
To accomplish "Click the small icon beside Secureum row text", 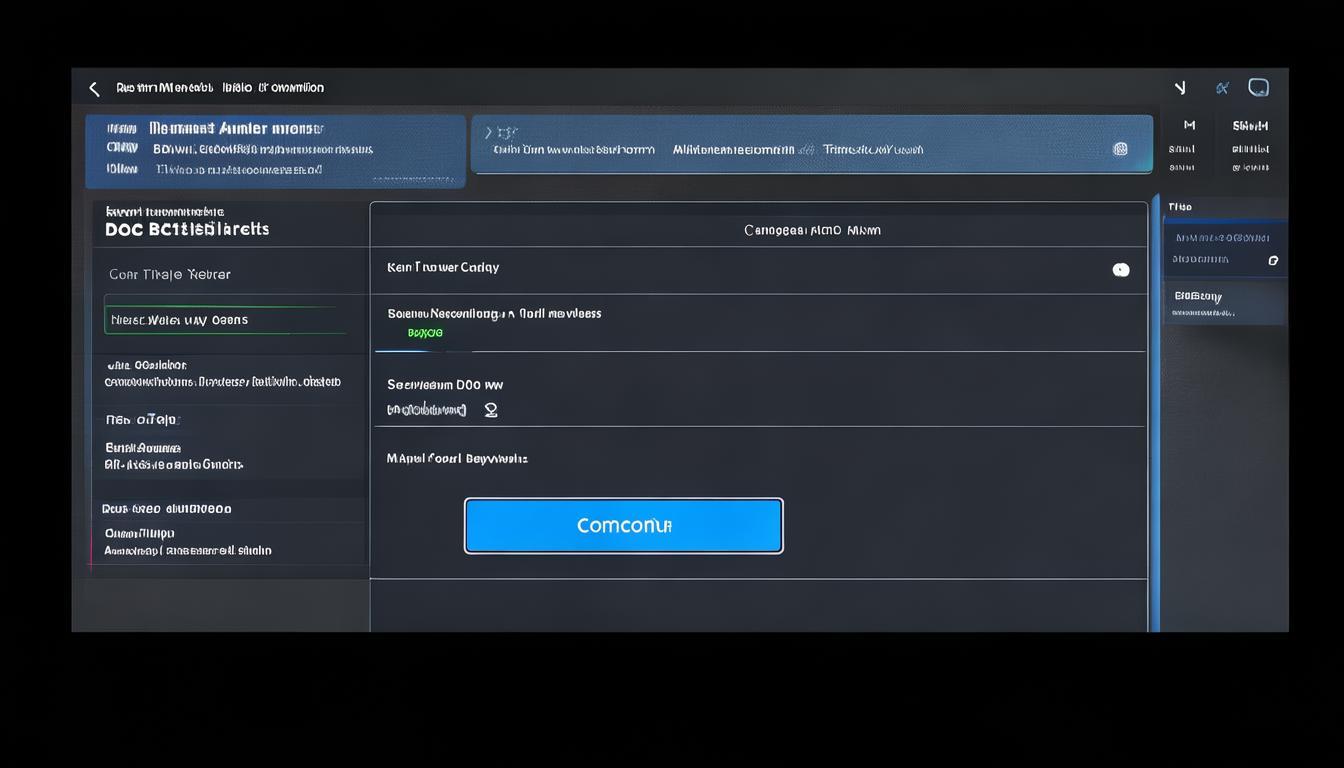I will (x=491, y=410).
